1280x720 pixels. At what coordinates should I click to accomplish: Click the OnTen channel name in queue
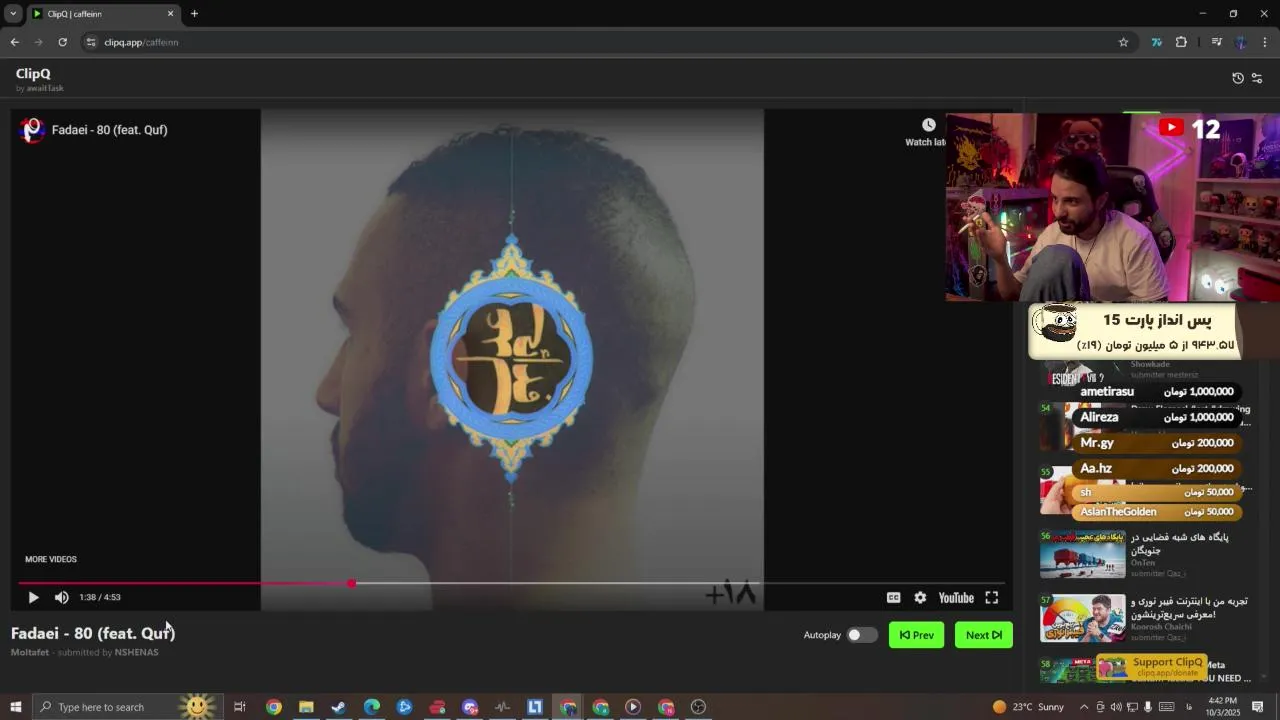(1143, 563)
